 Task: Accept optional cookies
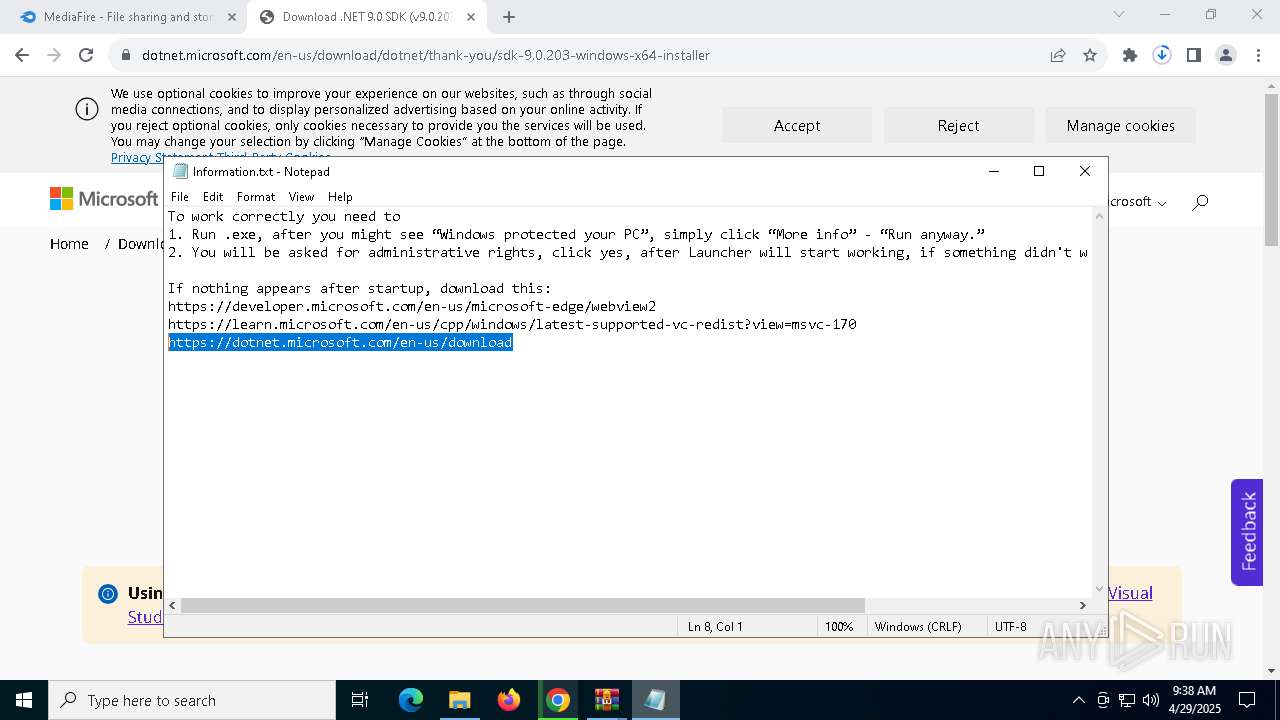(x=797, y=125)
